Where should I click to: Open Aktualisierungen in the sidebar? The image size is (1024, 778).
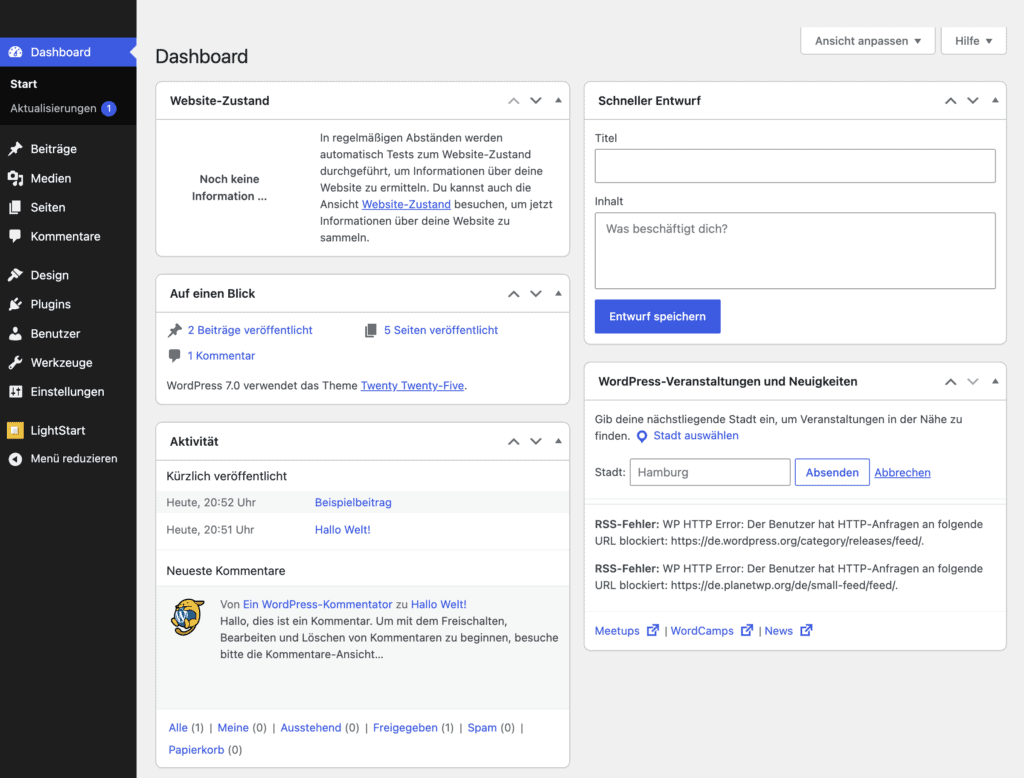(x=54, y=108)
